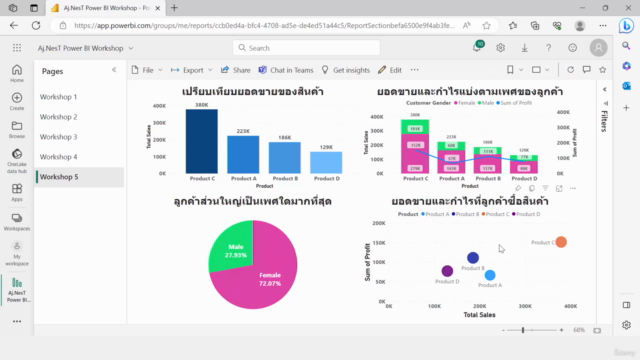The width and height of the screenshot is (640, 360).
Task: Fit report page to window icon
Action: click(x=597, y=330)
